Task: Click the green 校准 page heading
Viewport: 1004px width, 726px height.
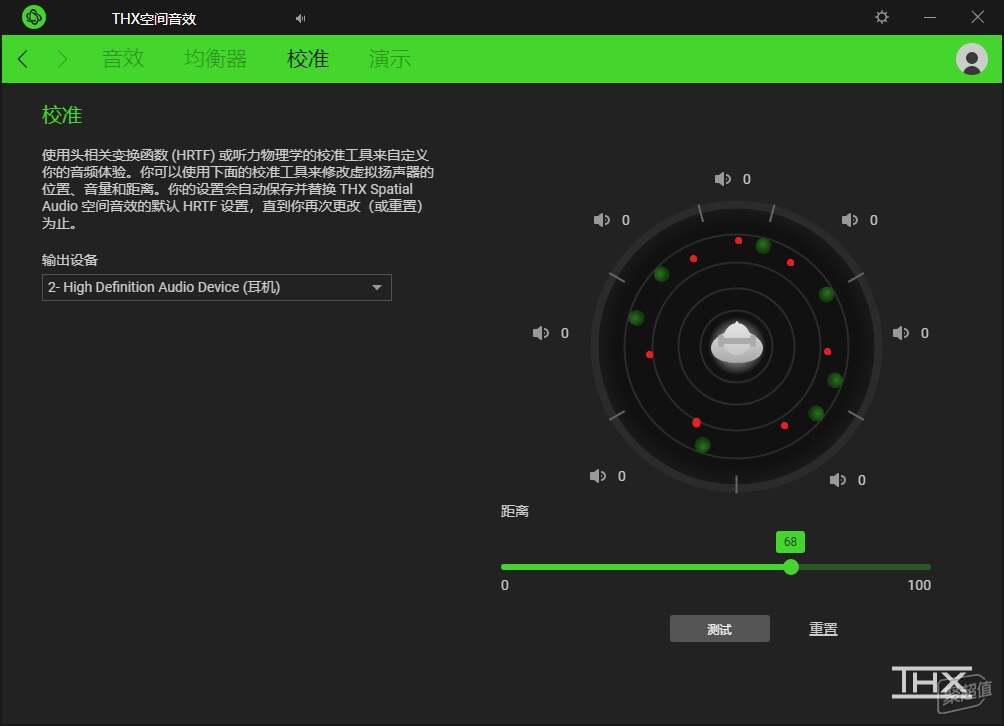Action: pyautogui.click(x=62, y=115)
